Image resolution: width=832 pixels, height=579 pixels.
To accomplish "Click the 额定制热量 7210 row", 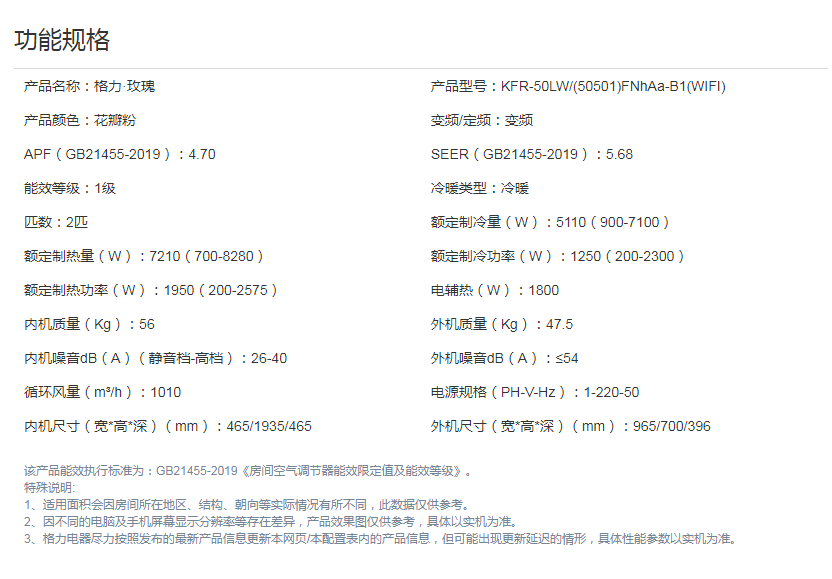I will (x=144, y=256).
